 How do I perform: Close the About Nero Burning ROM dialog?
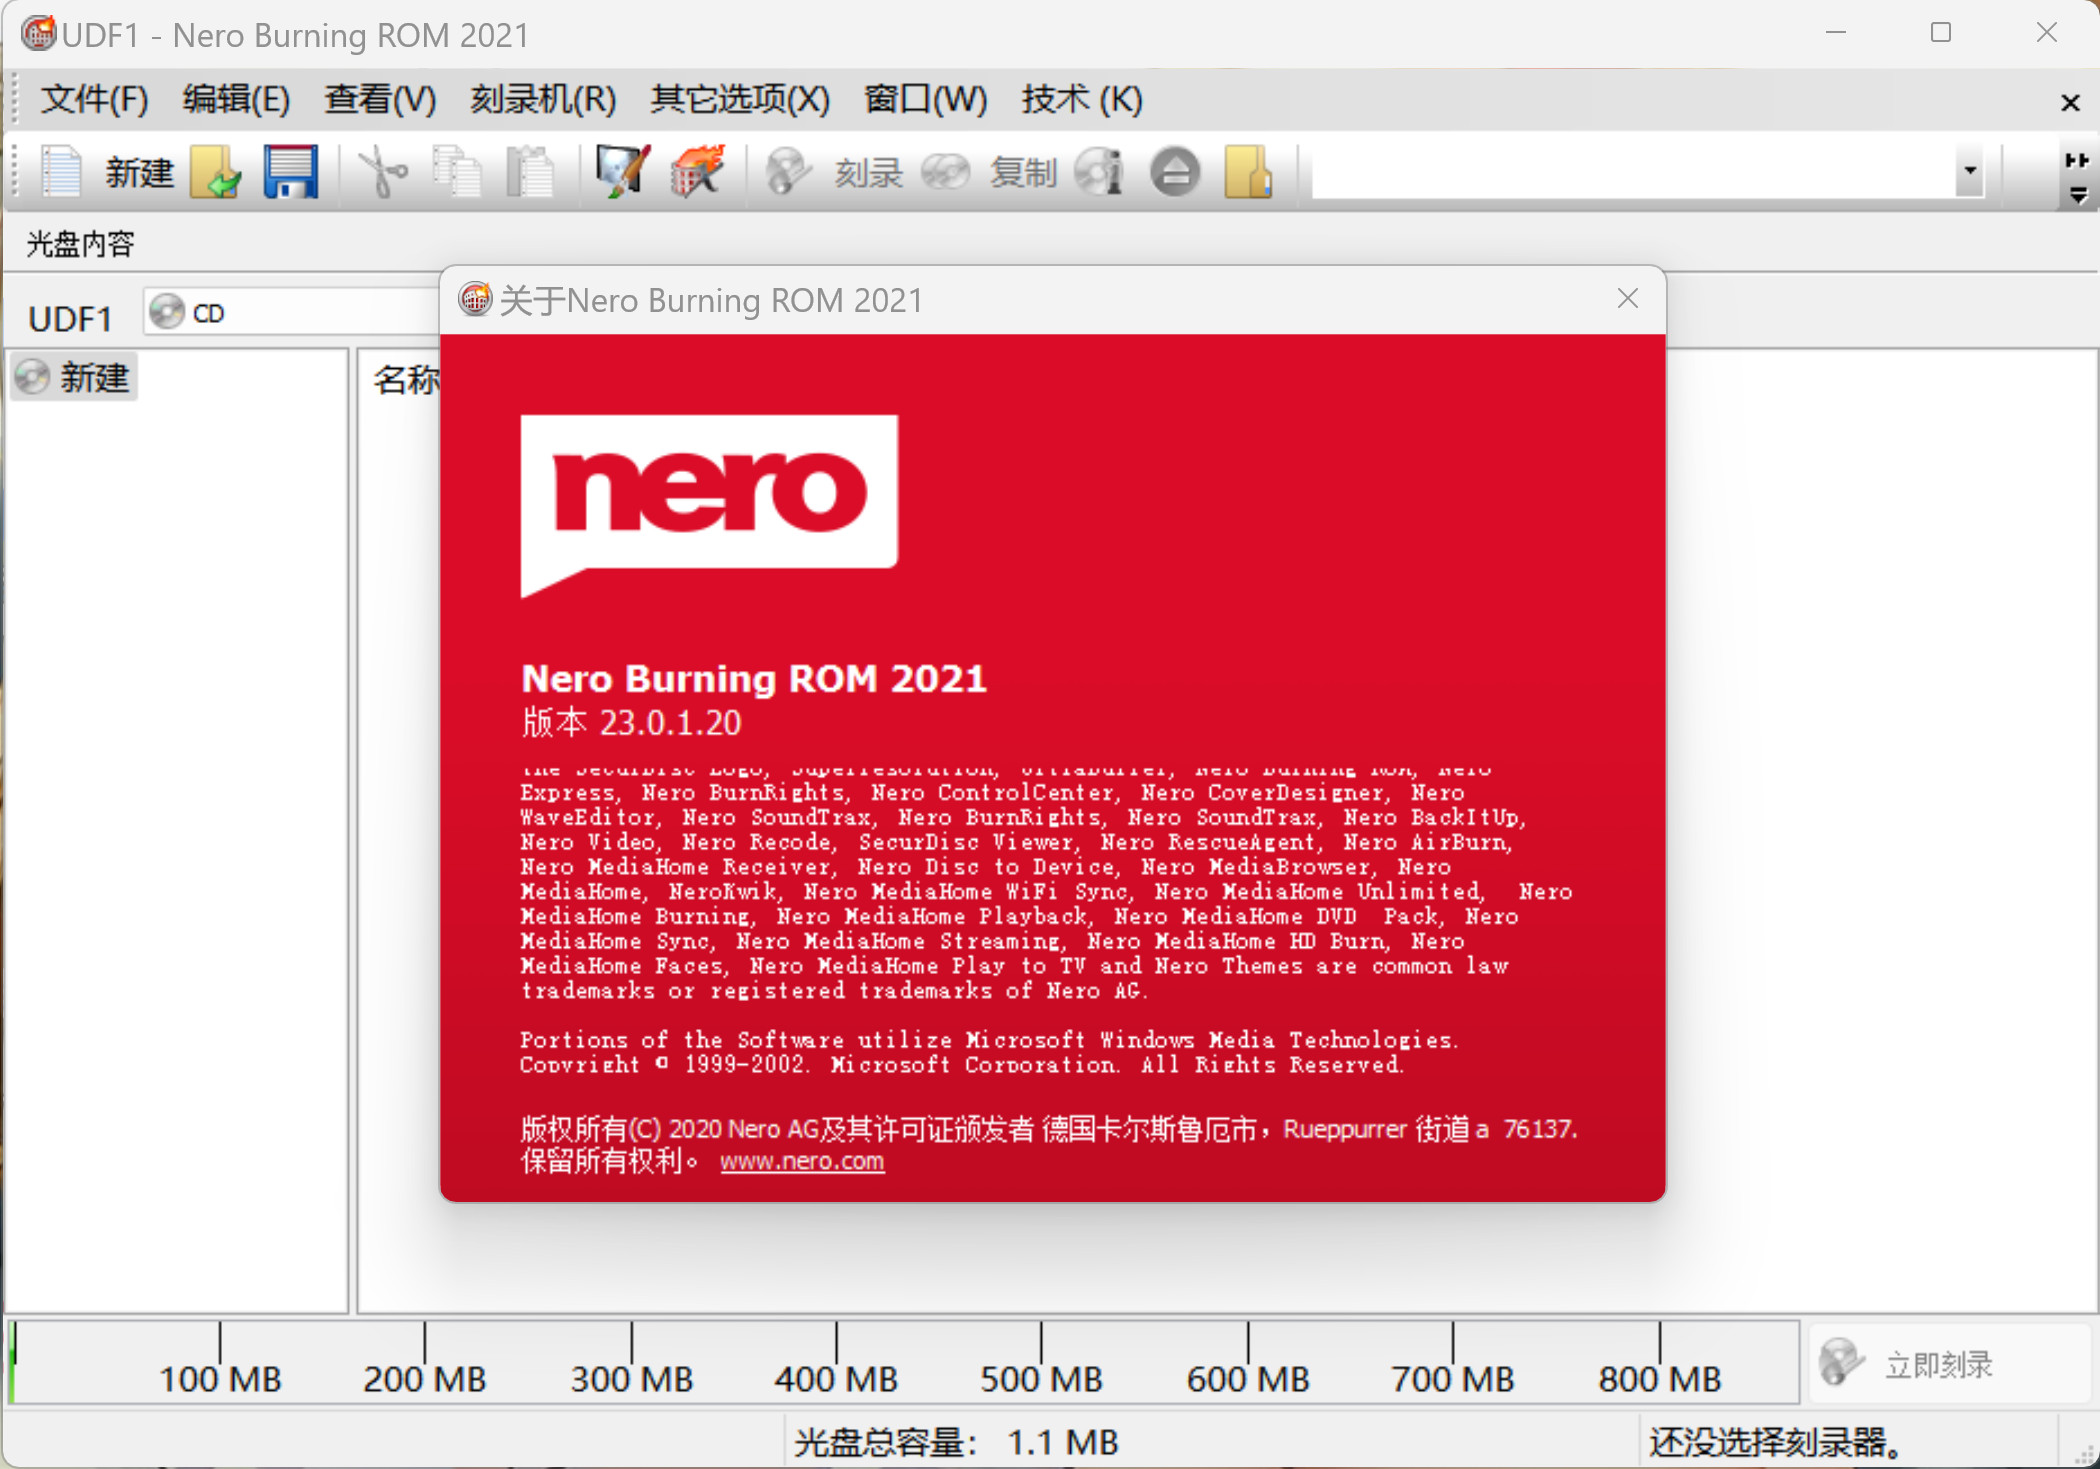(1627, 299)
